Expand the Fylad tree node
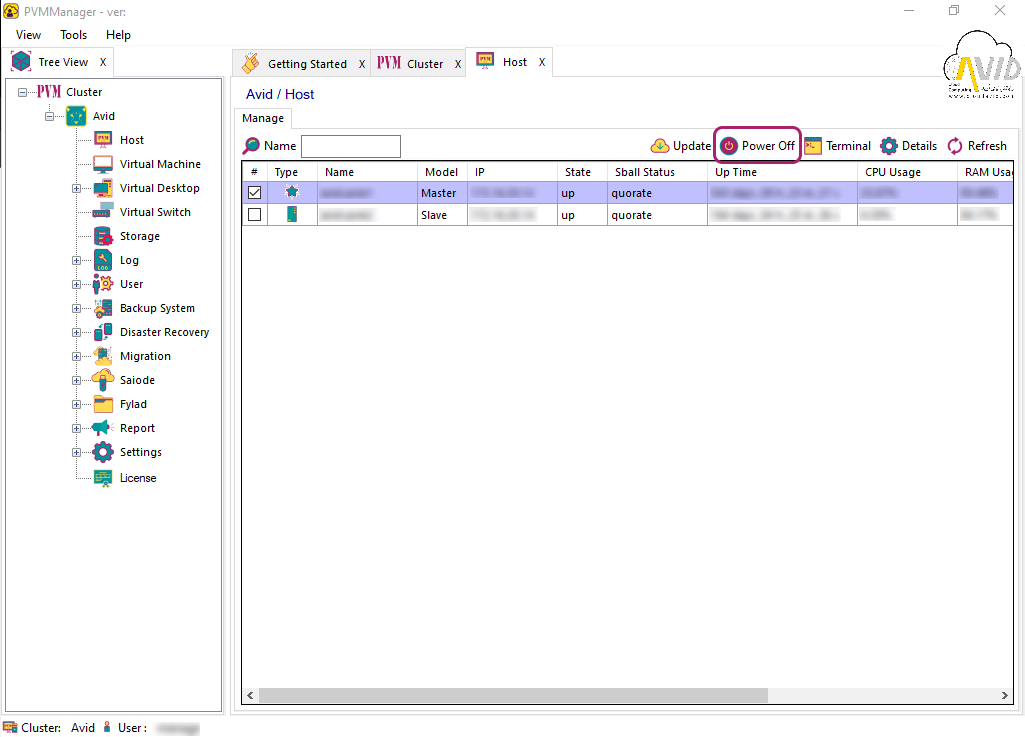This screenshot has width=1025, height=737. pos(76,405)
